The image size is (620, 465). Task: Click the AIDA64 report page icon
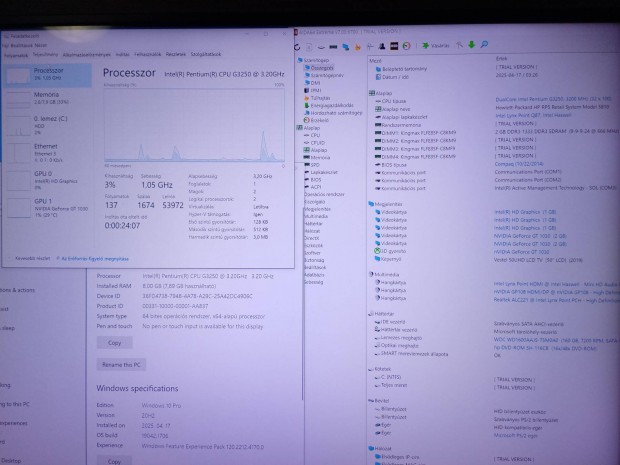pyautogui.click(x=309, y=47)
